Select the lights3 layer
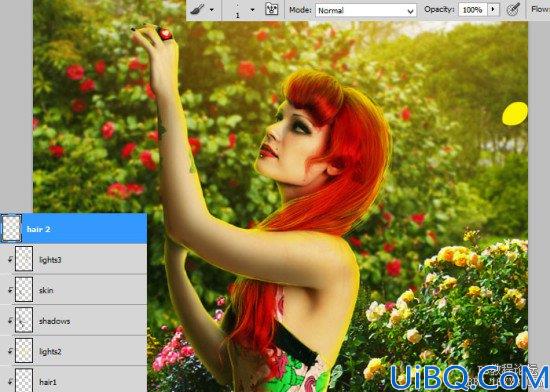 [x=73, y=259]
